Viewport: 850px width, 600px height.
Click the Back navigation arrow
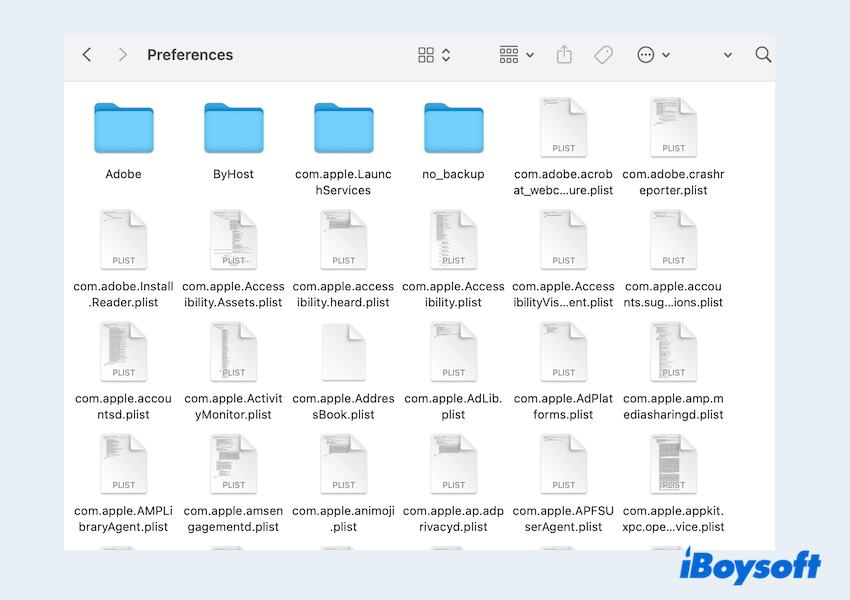[x=87, y=55]
